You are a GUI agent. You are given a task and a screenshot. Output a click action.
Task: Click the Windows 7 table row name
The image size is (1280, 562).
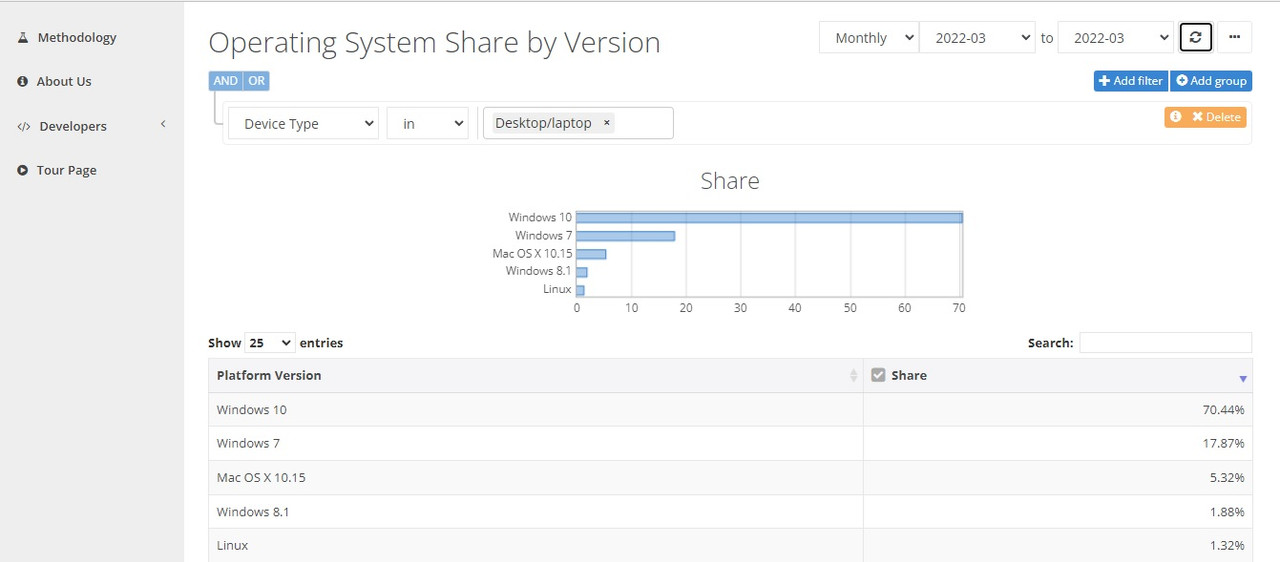(x=248, y=443)
